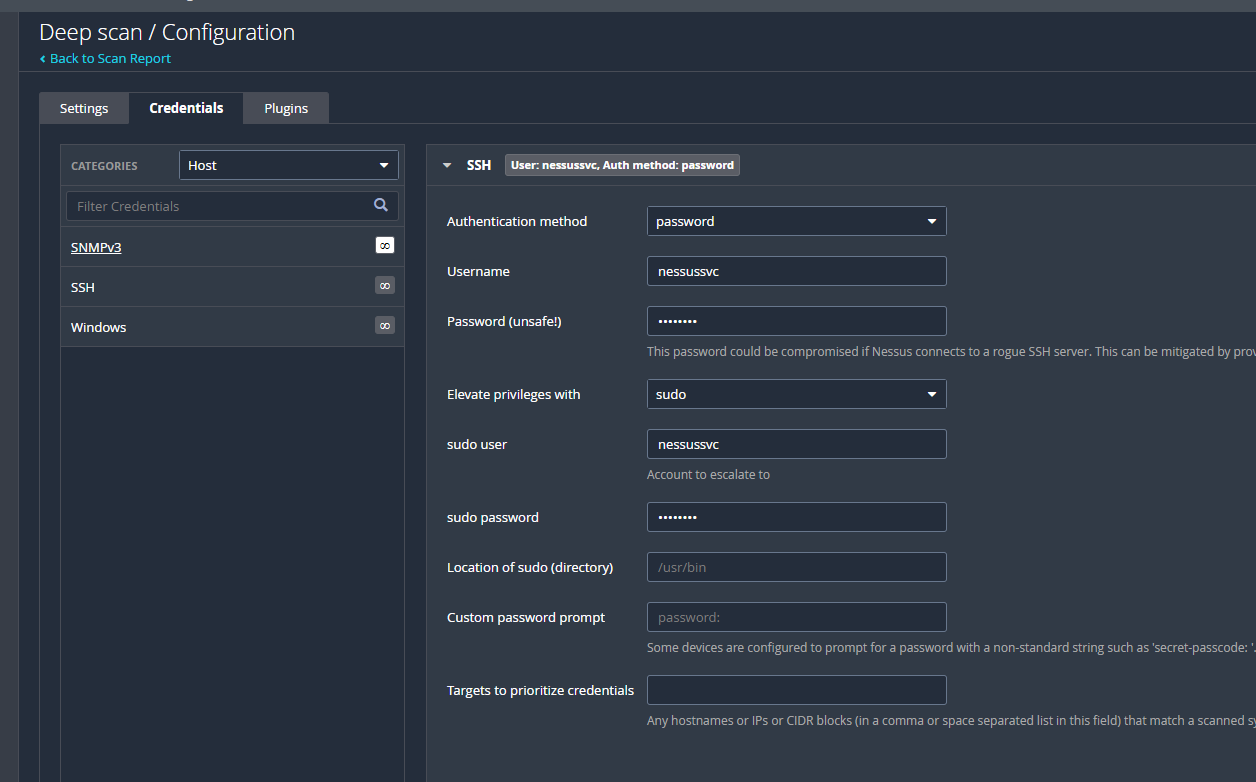Click the 'CATEGORIES' label
The height and width of the screenshot is (782, 1256).
pos(104,166)
